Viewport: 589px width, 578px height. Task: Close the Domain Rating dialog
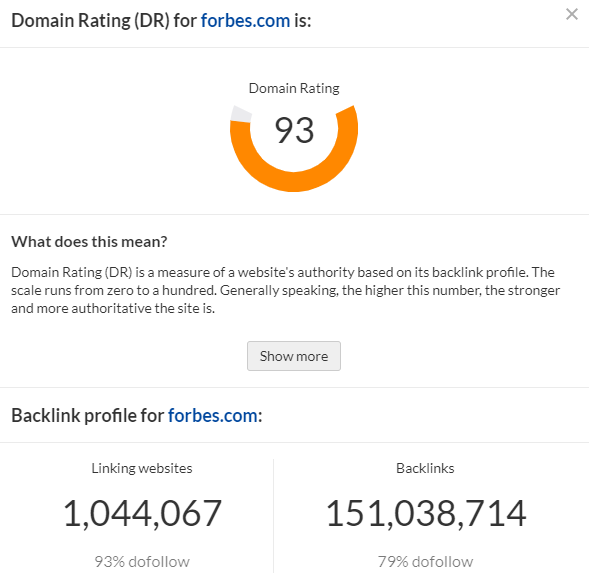coord(571,14)
